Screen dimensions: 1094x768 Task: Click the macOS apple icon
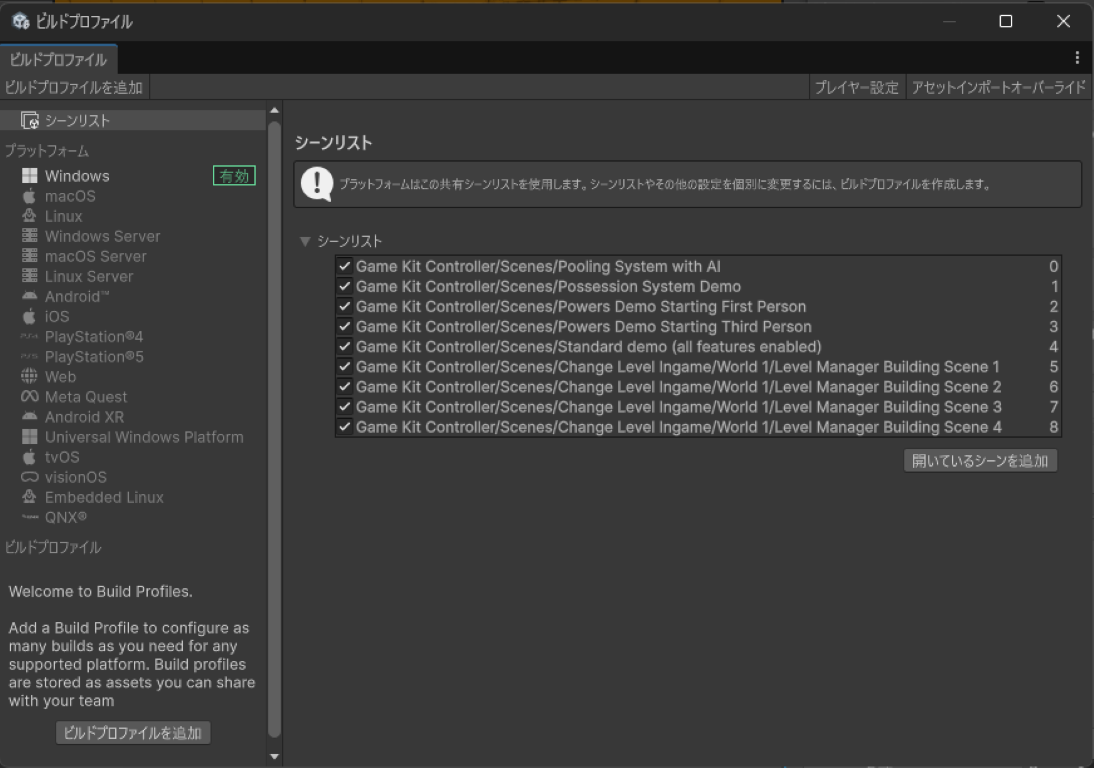pos(29,196)
